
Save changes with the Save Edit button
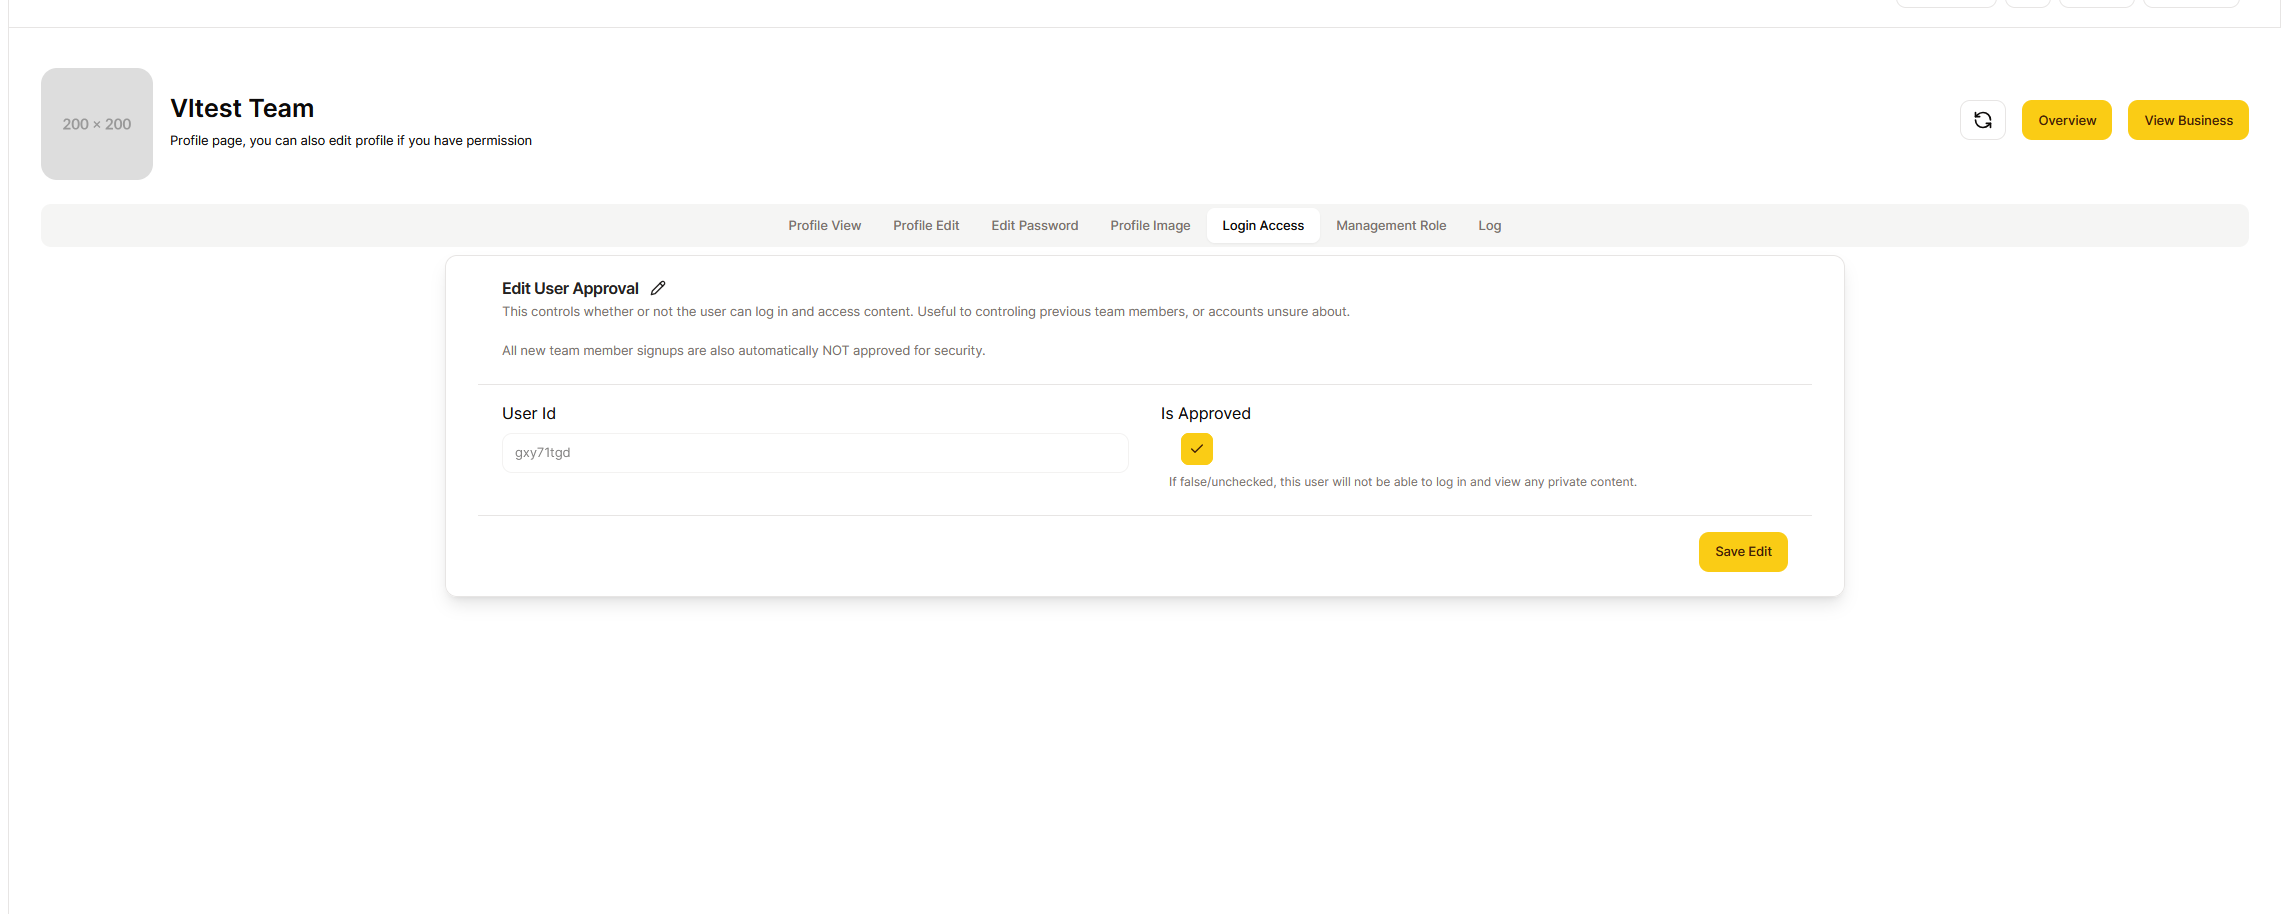point(1742,552)
